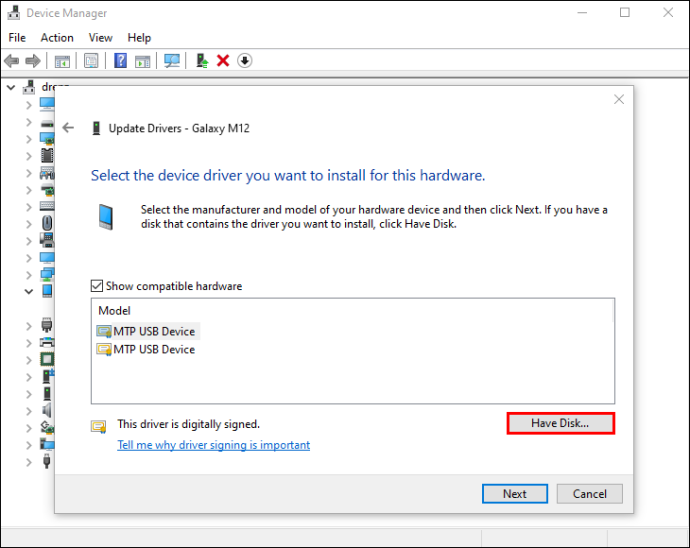The width and height of the screenshot is (690, 548).
Task: Select the Ports (COM & LPT) connector tree icon
Action: tap(47, 325)
